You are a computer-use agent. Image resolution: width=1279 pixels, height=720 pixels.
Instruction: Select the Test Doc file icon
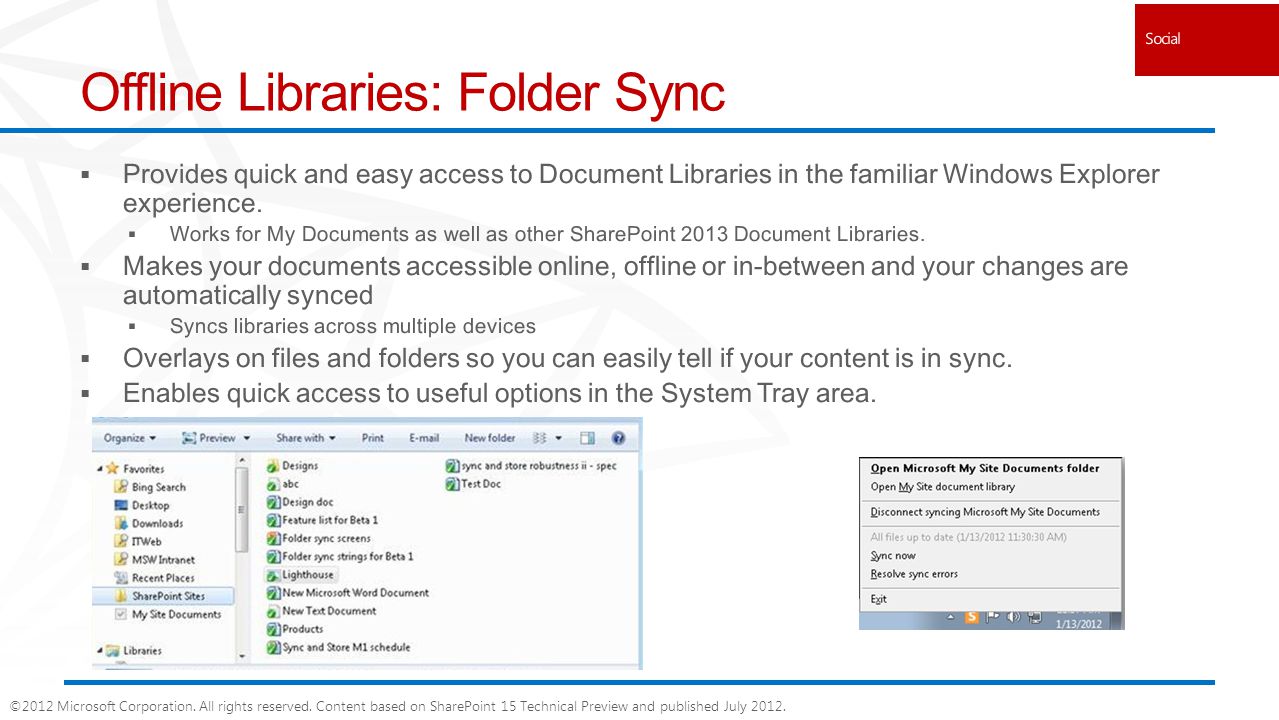[x=452, y=484]
